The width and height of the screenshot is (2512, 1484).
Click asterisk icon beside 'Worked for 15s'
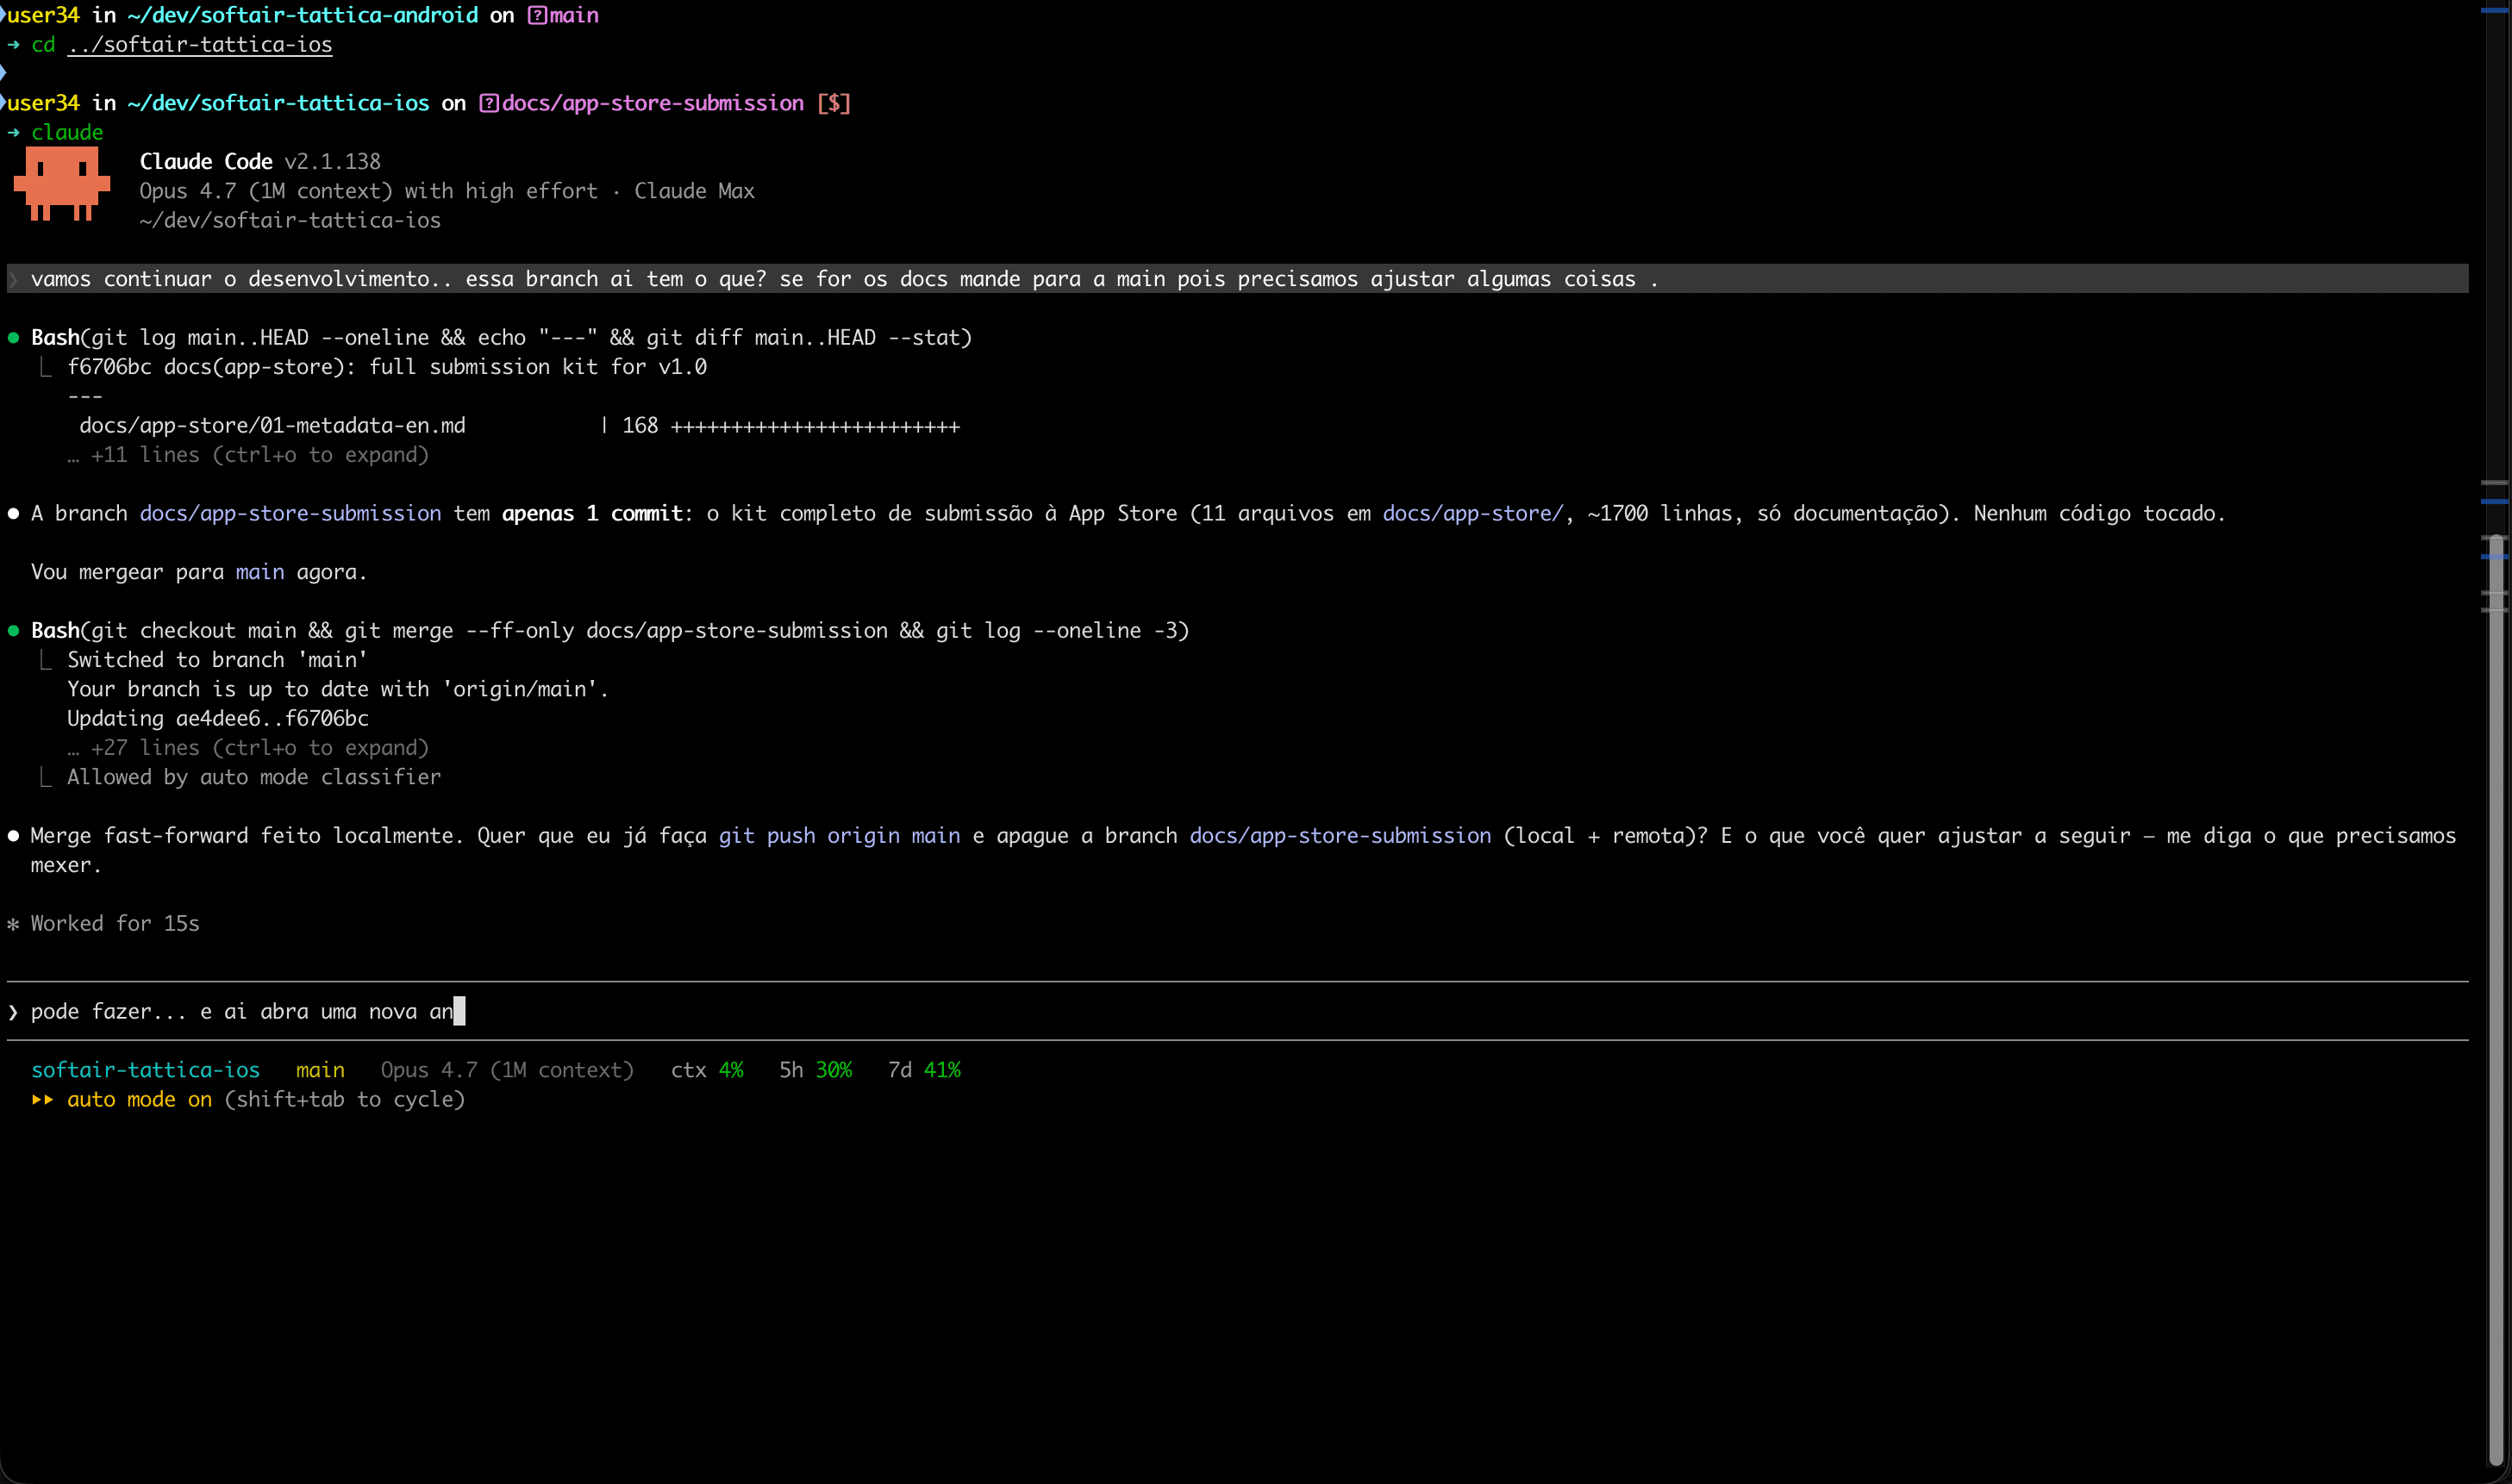pyautogui.click(x=13, y=923)
